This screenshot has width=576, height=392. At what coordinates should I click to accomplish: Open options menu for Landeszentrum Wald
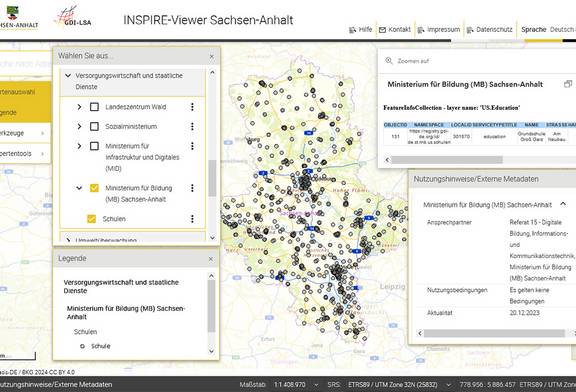[x=192, y=107]
